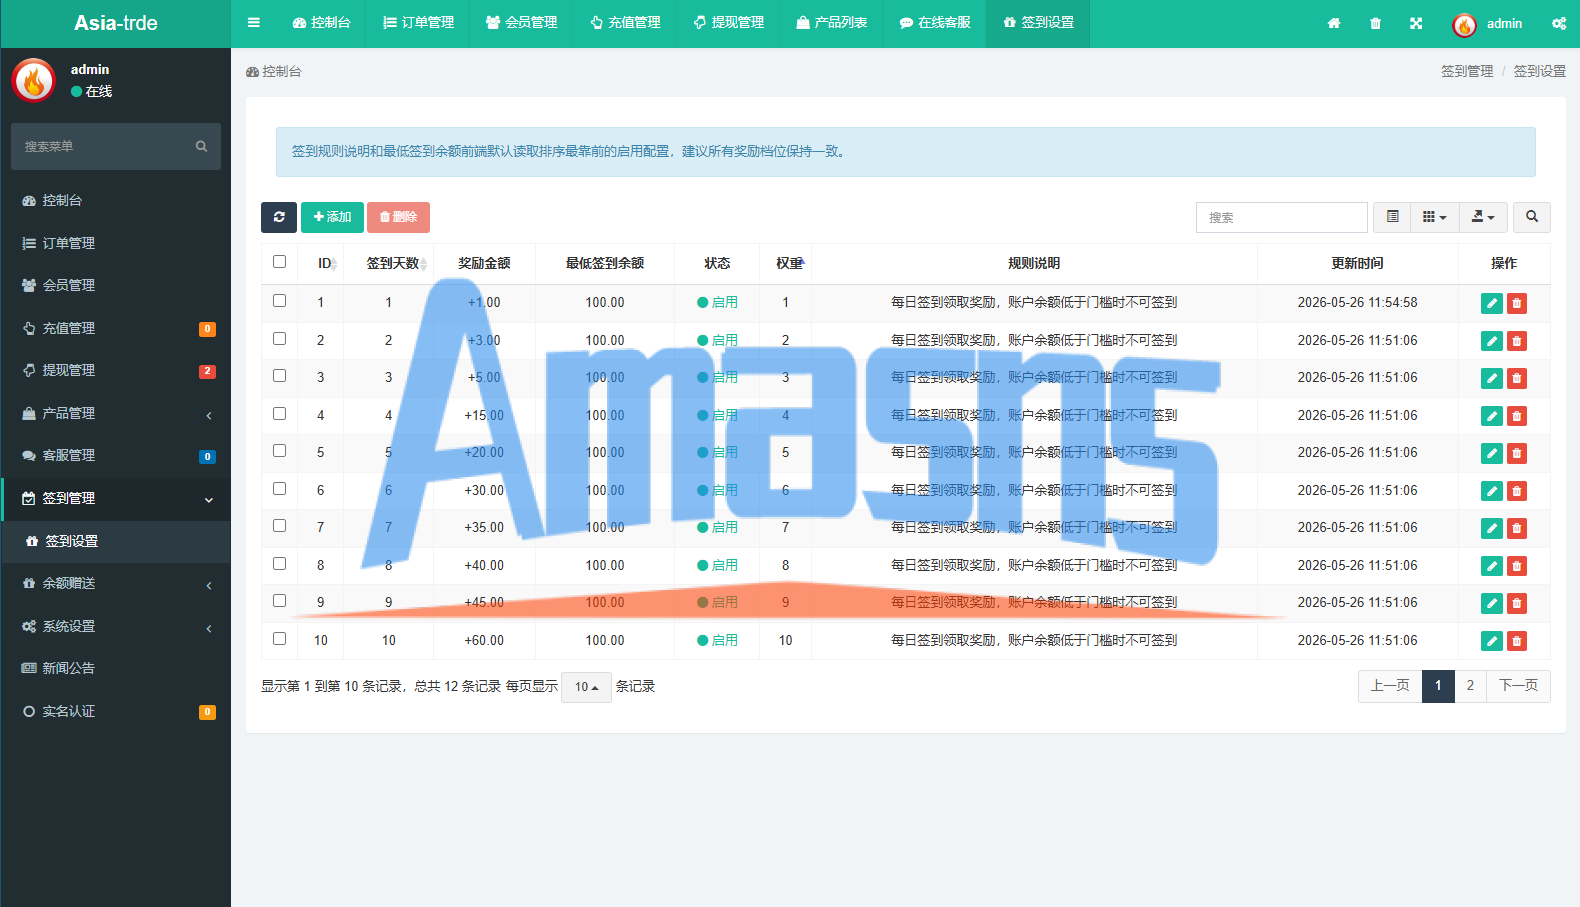The width and height of the screenshot is (1580, 907).
Task: Delete row with ID 10
Action: 1517,641
